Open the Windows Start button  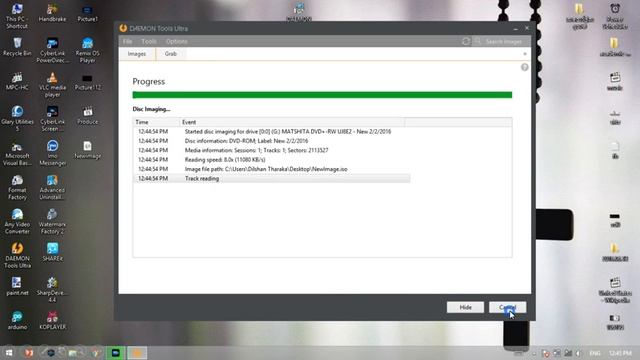coord(8,353)
